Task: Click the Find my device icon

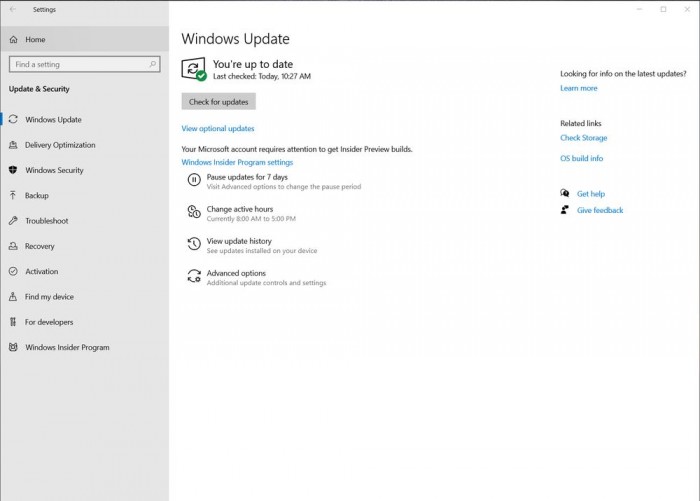Action: point(13,296)
